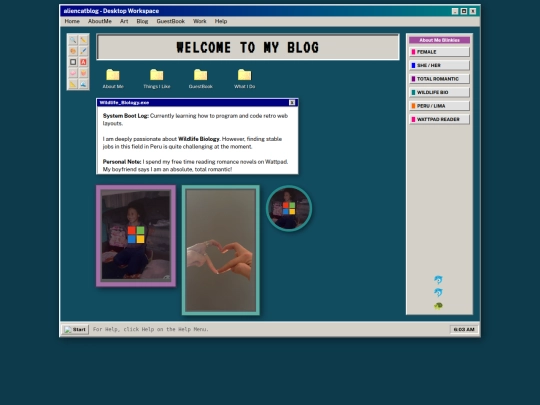Click the WILDLIFE BIO blinkie button

click(x=439, y=92)
